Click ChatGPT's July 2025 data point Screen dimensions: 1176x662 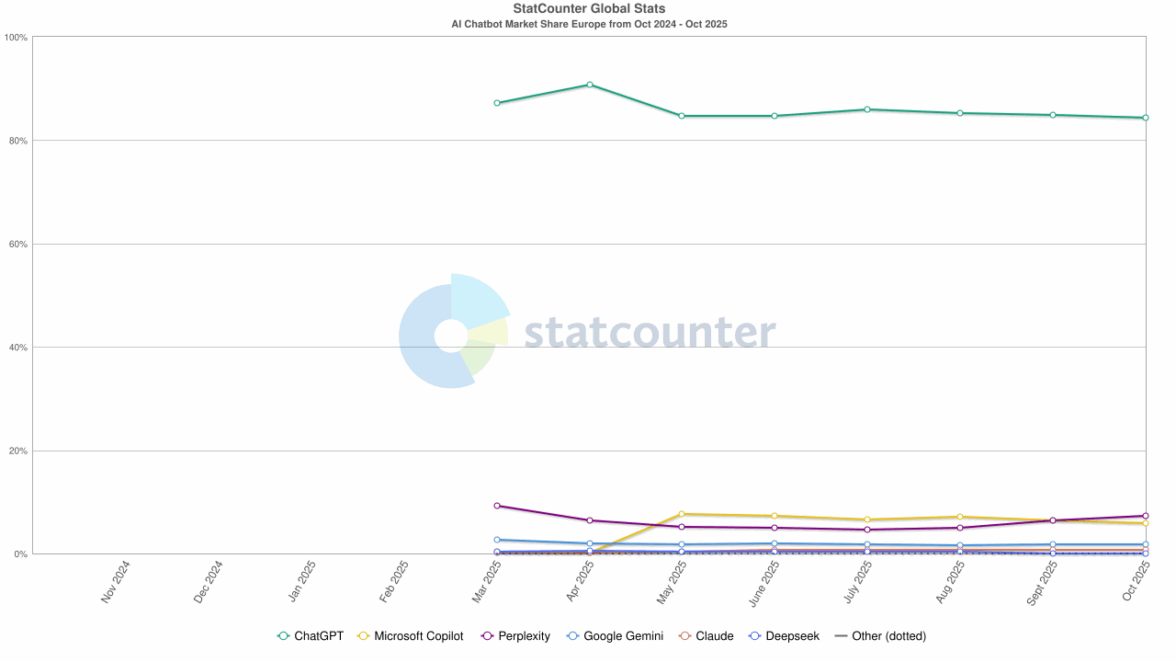[x=867, y=110]
